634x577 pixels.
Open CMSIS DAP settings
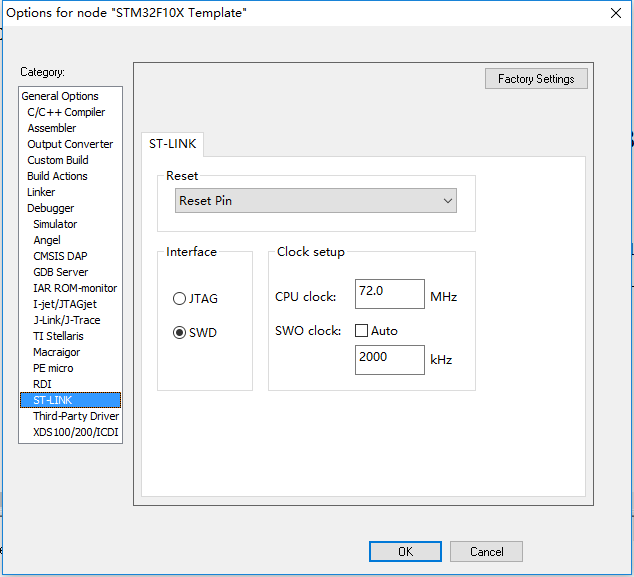tap(60, 256)
